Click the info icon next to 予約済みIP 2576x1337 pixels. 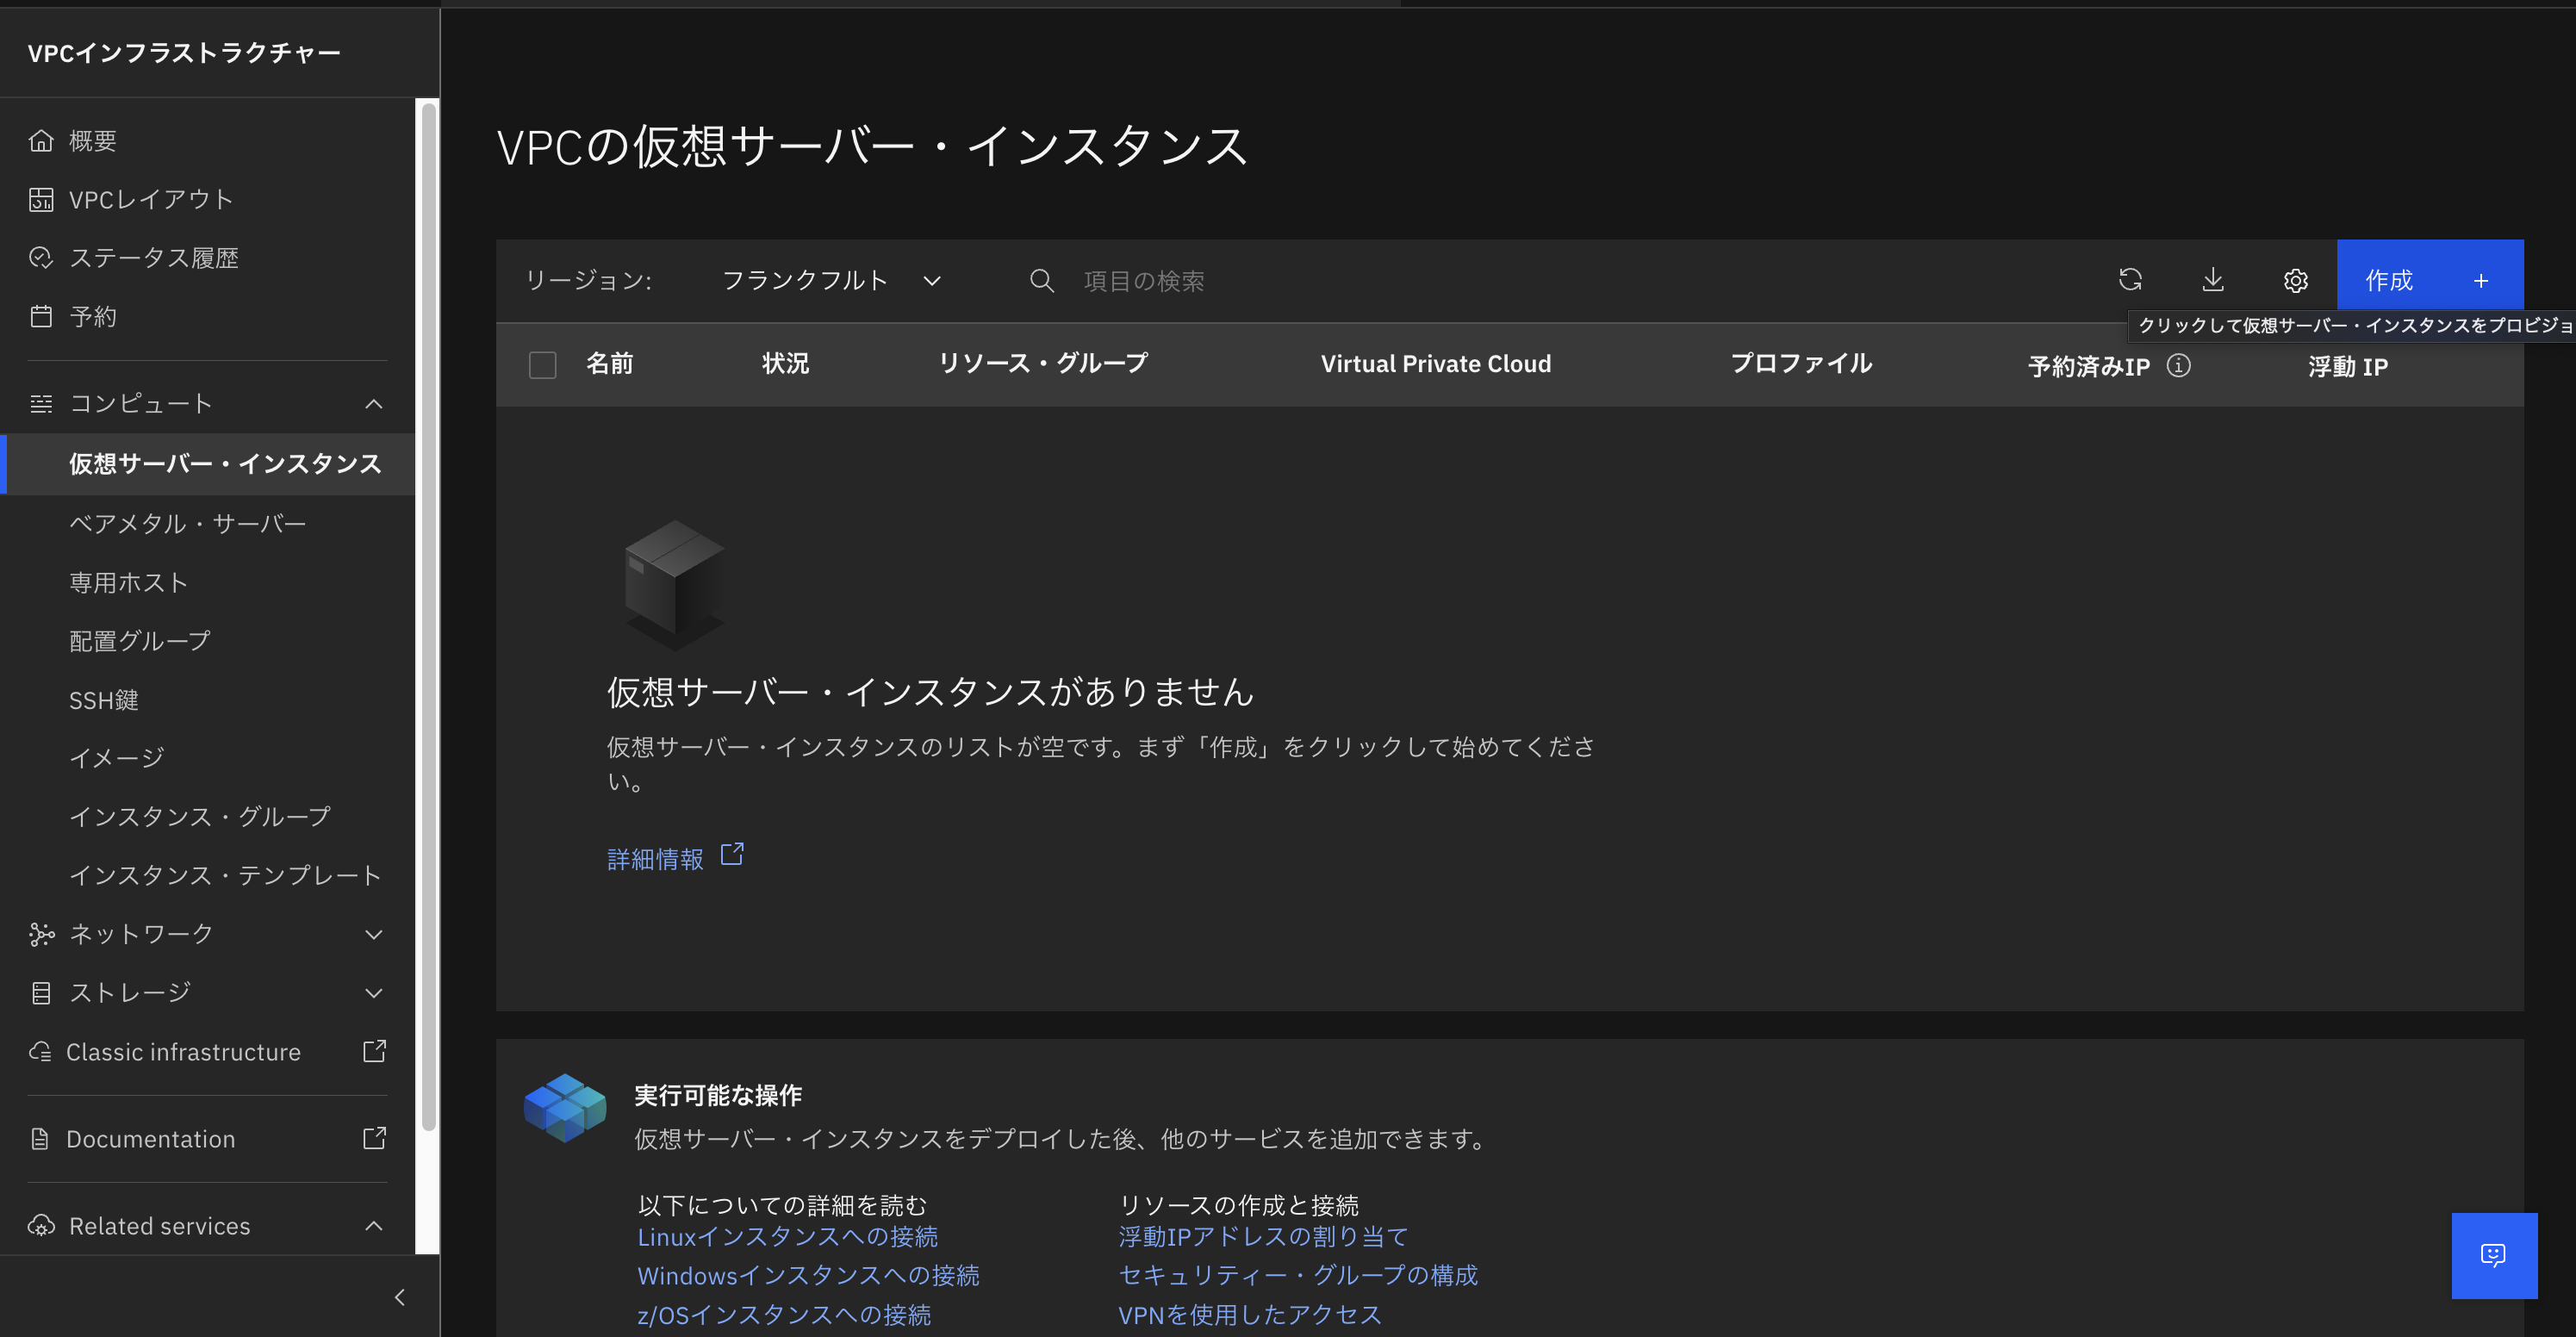[x=2180, y=365]
